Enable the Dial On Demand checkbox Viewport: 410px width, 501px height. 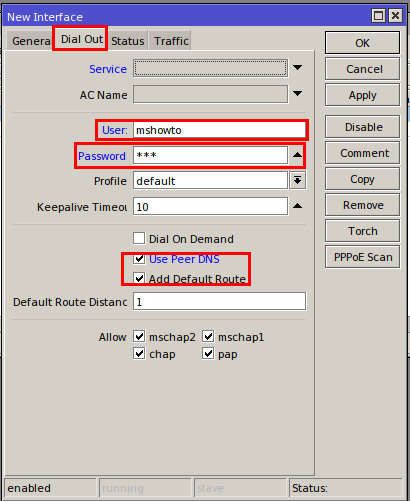click(x=139, y=239)
